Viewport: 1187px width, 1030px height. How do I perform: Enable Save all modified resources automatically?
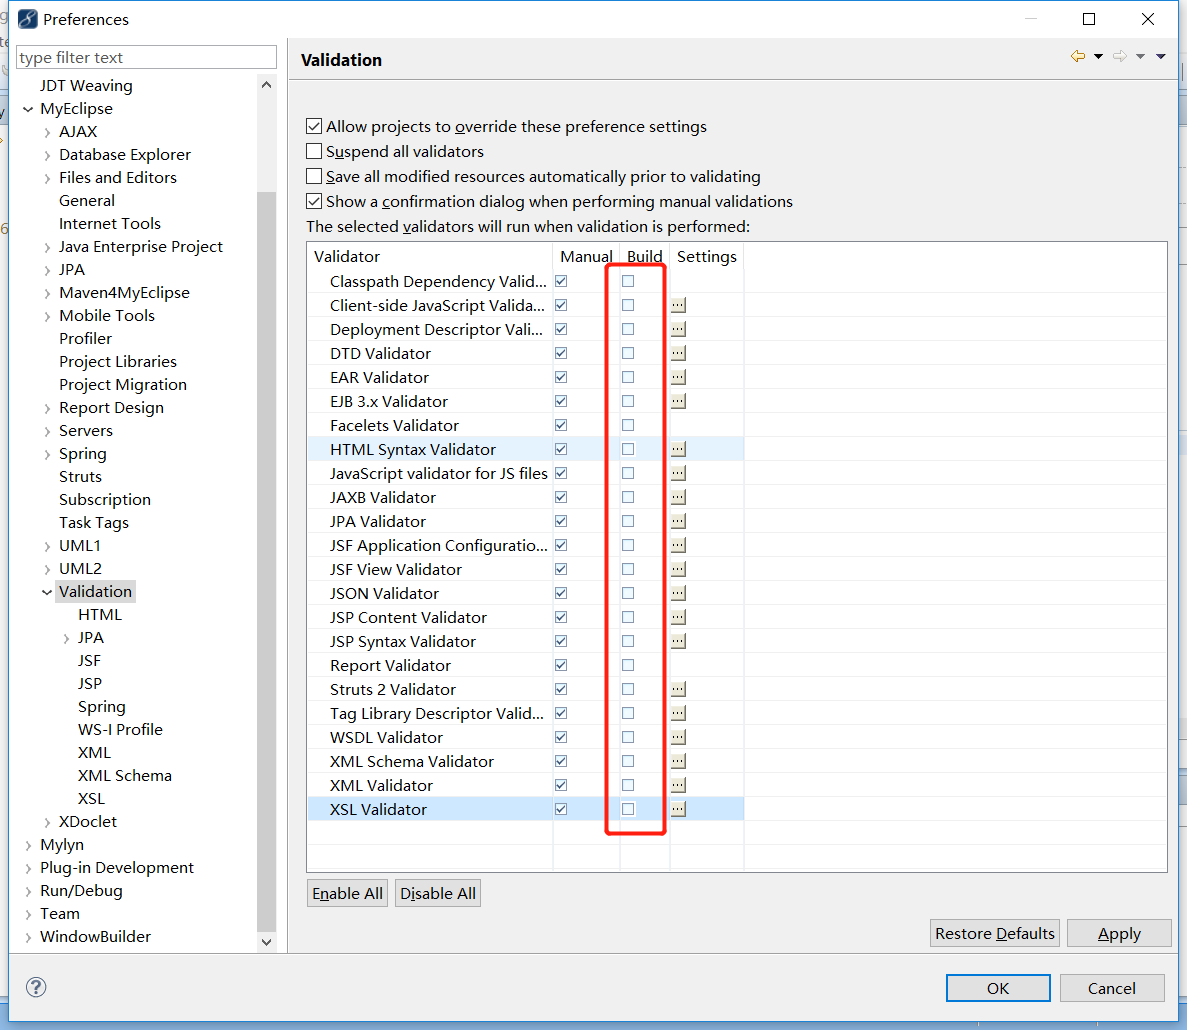coord(314,176)
